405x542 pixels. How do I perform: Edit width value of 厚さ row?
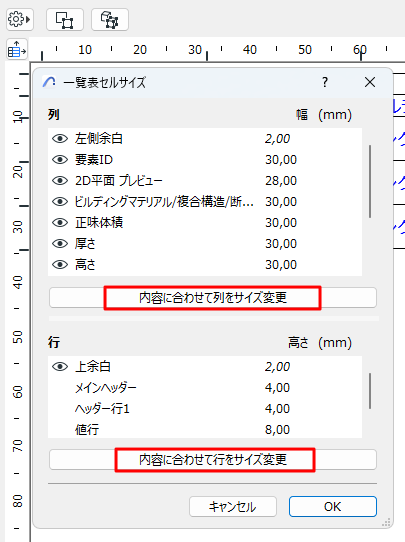(x=281, y=244)
